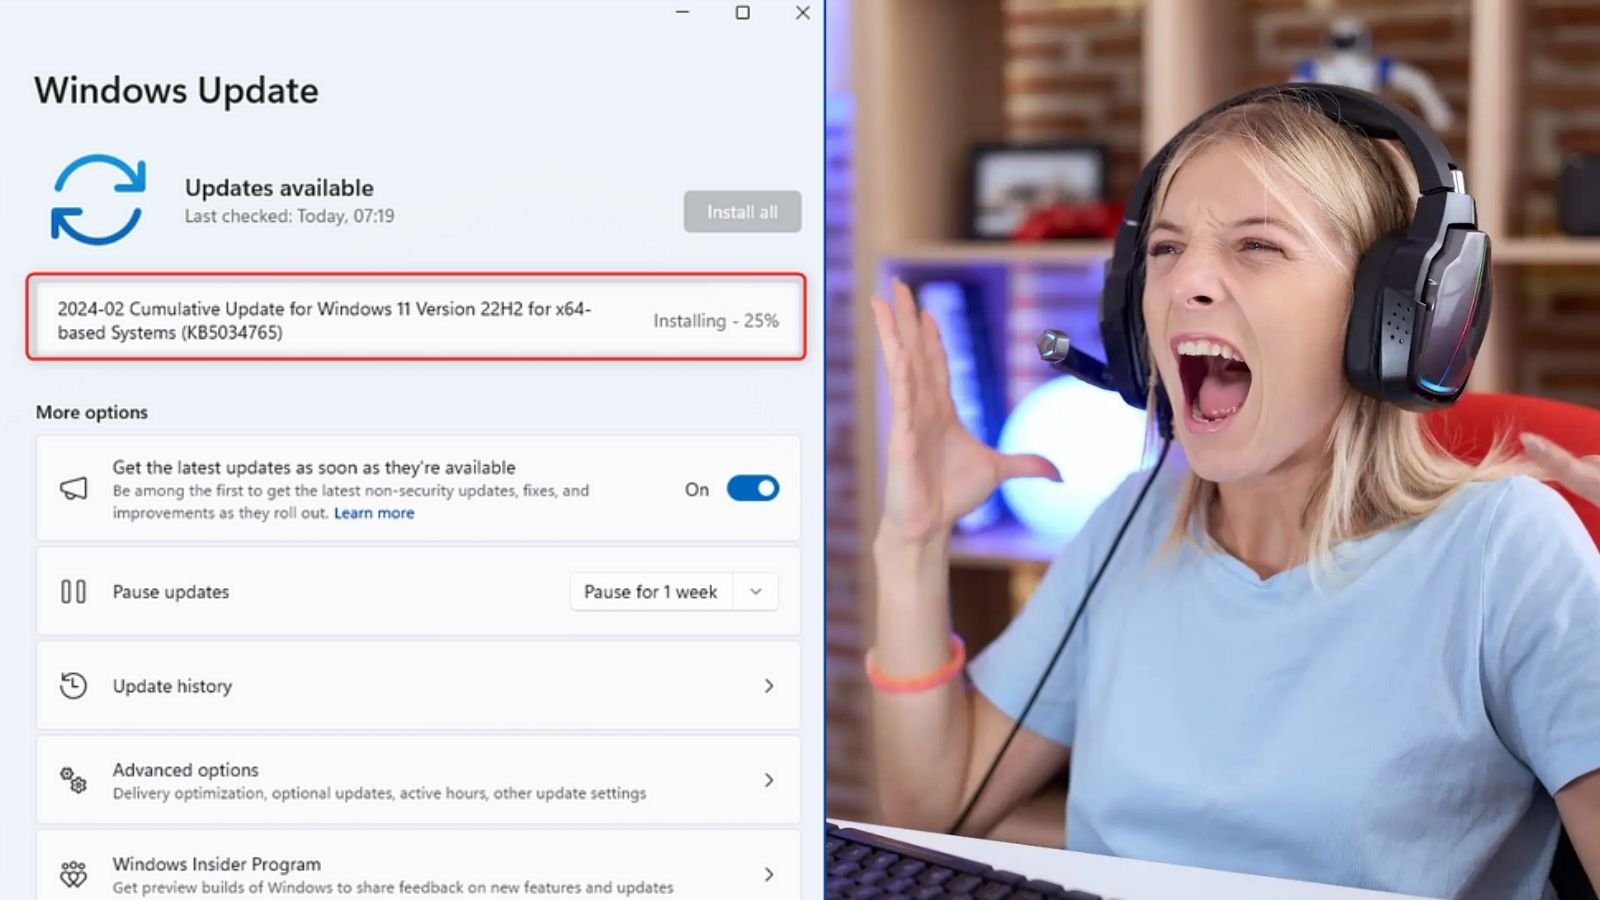Open the Windows Insider Program row label
The height and width of the screenshot is (900, 1600).
click(x=217, y=864)
